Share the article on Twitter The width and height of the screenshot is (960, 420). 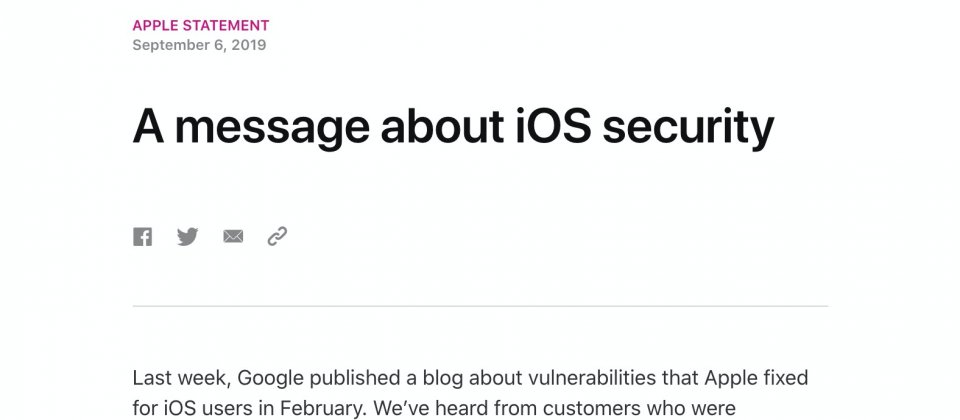[188, 236]
